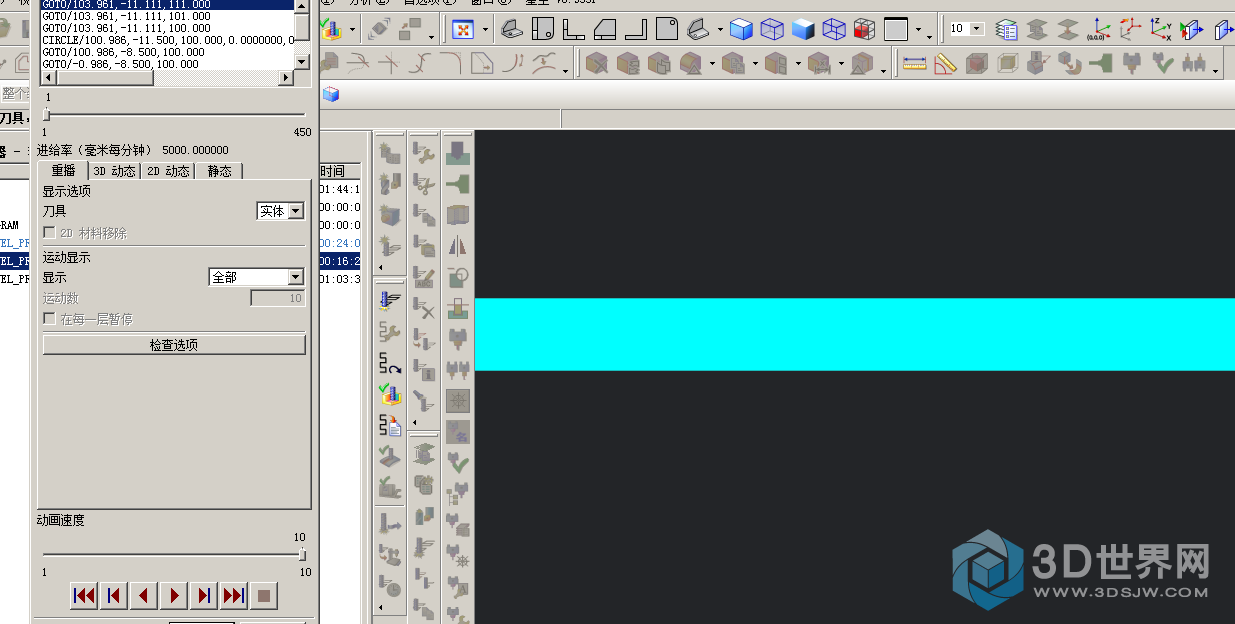Select the GOTO/-0.986,-8.500,100.000 line
1235x624 pixels.
tap(168, 64)
